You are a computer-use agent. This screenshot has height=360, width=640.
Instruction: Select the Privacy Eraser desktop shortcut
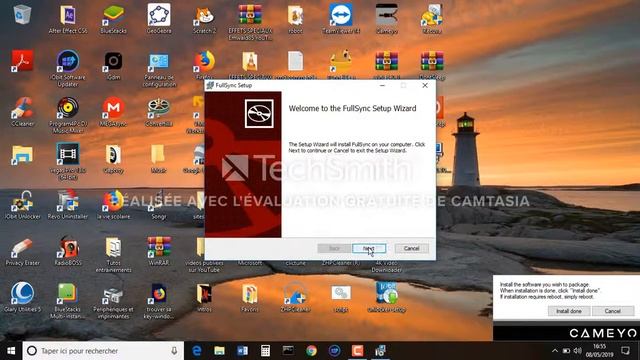[x=22, y=251]
